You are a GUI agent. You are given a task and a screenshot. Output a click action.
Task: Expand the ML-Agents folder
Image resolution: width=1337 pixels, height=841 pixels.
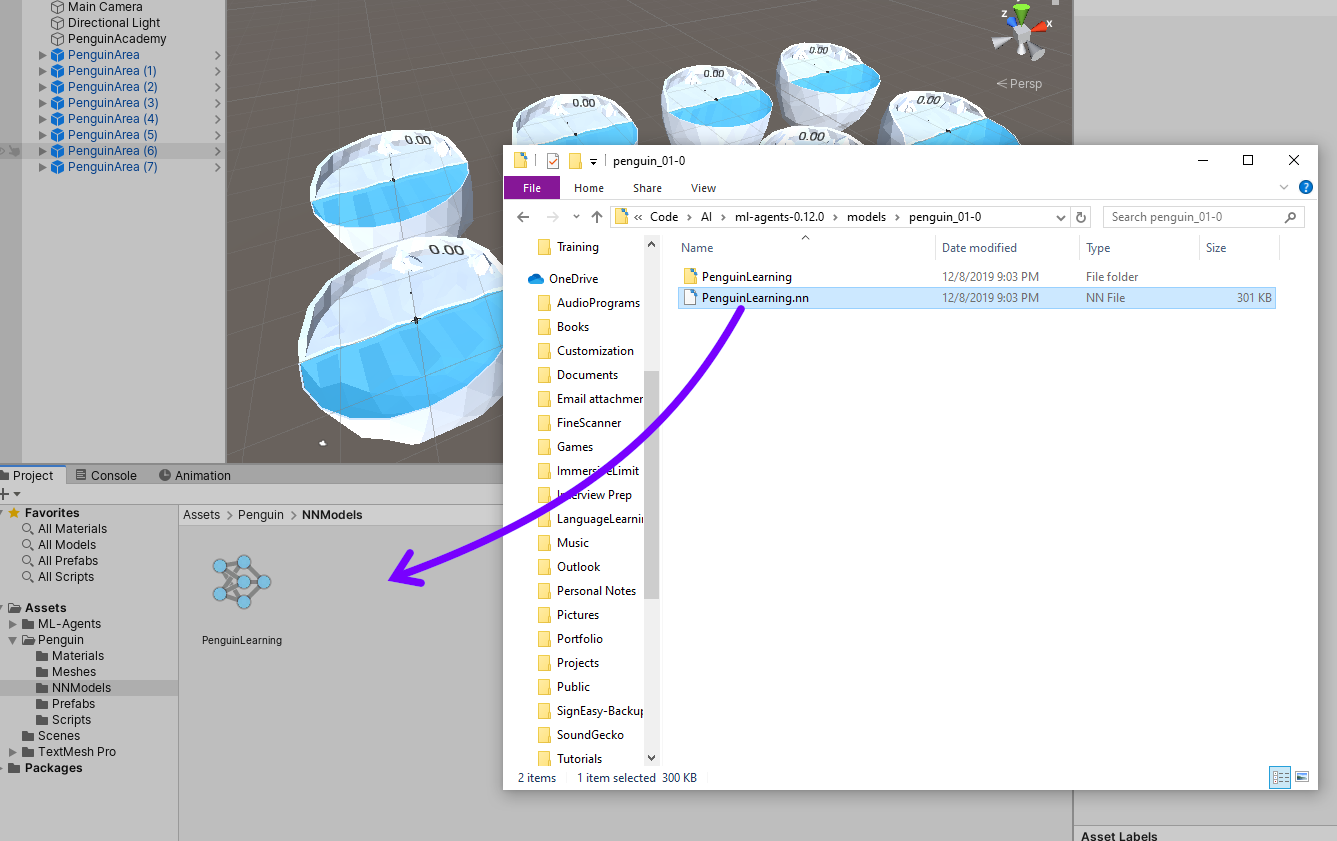(x=13, y=624)
